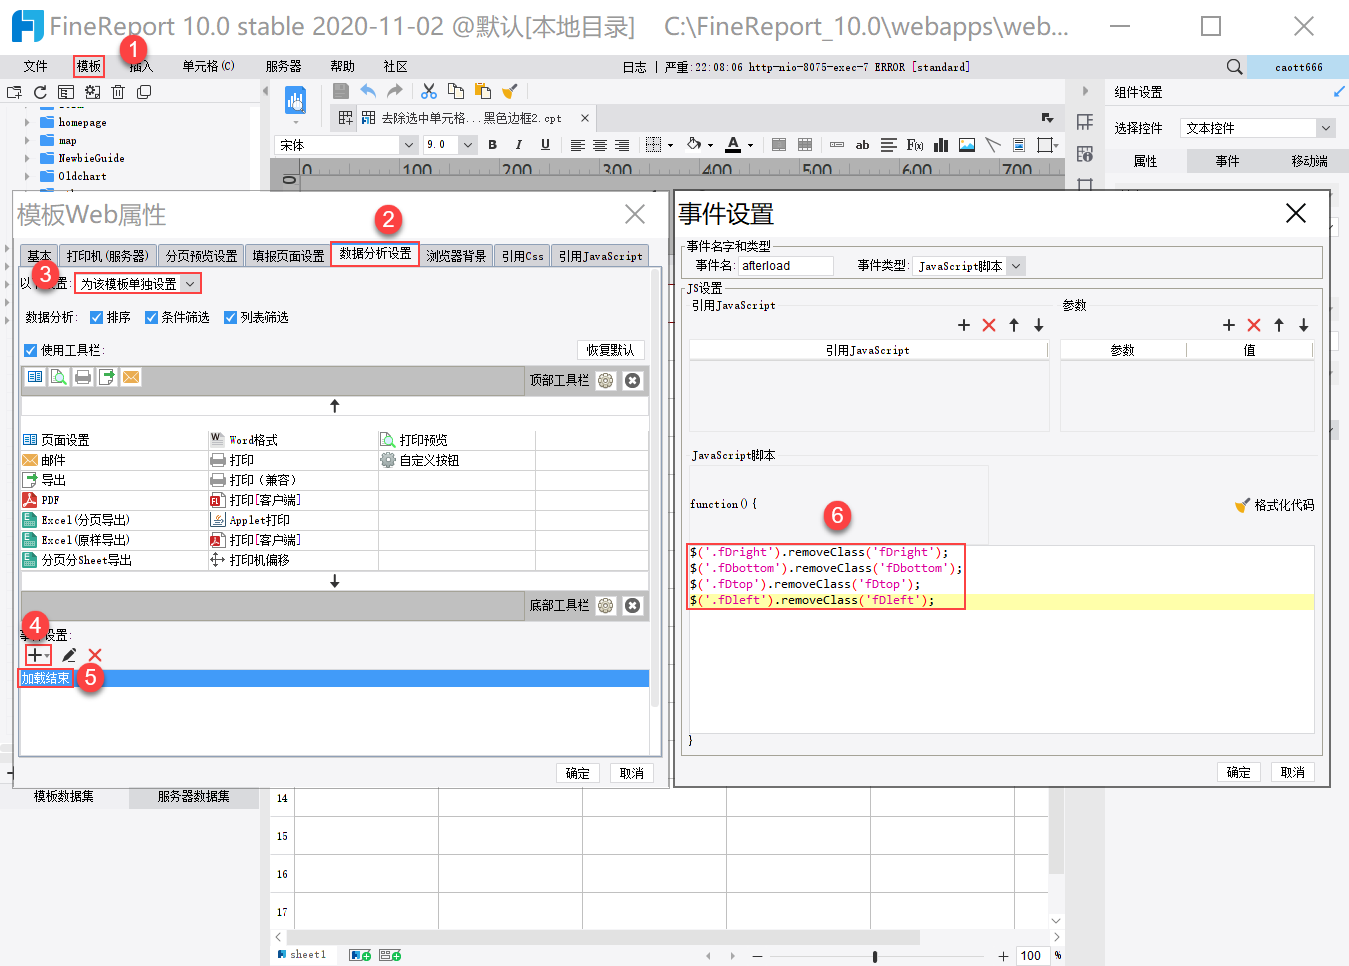Screen dimensions: 1349x966
Task: Delete the selected event with the red X
Action: tap(95, 655)
